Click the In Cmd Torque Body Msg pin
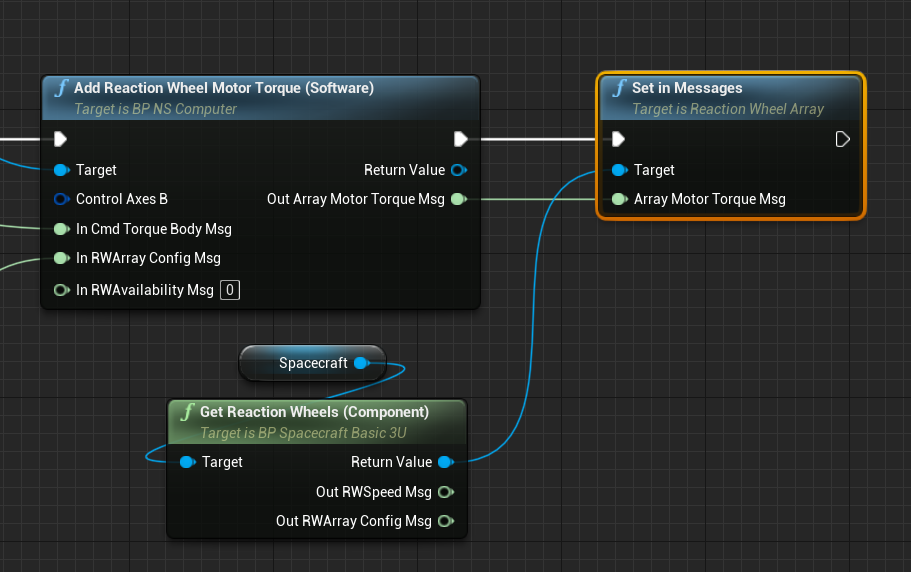The width and height of the screenshot is (911, 572). [x=61, y=229]
